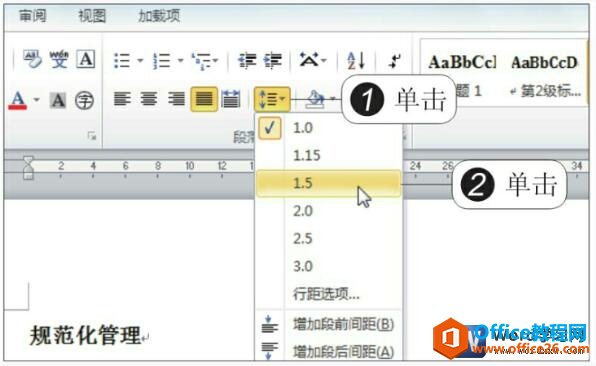
Task: Click the shading paint bucket icon
Action: coord(315,100)
